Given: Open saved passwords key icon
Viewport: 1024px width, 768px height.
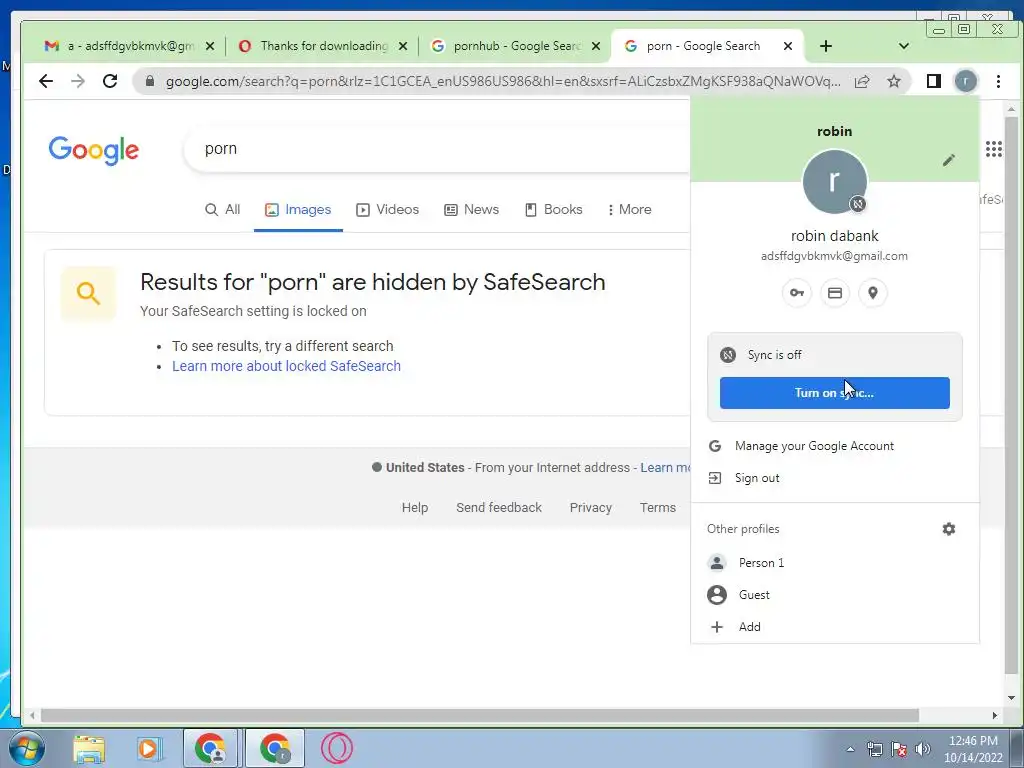Looking at the screenshot, I should click(x=797, y=293).
